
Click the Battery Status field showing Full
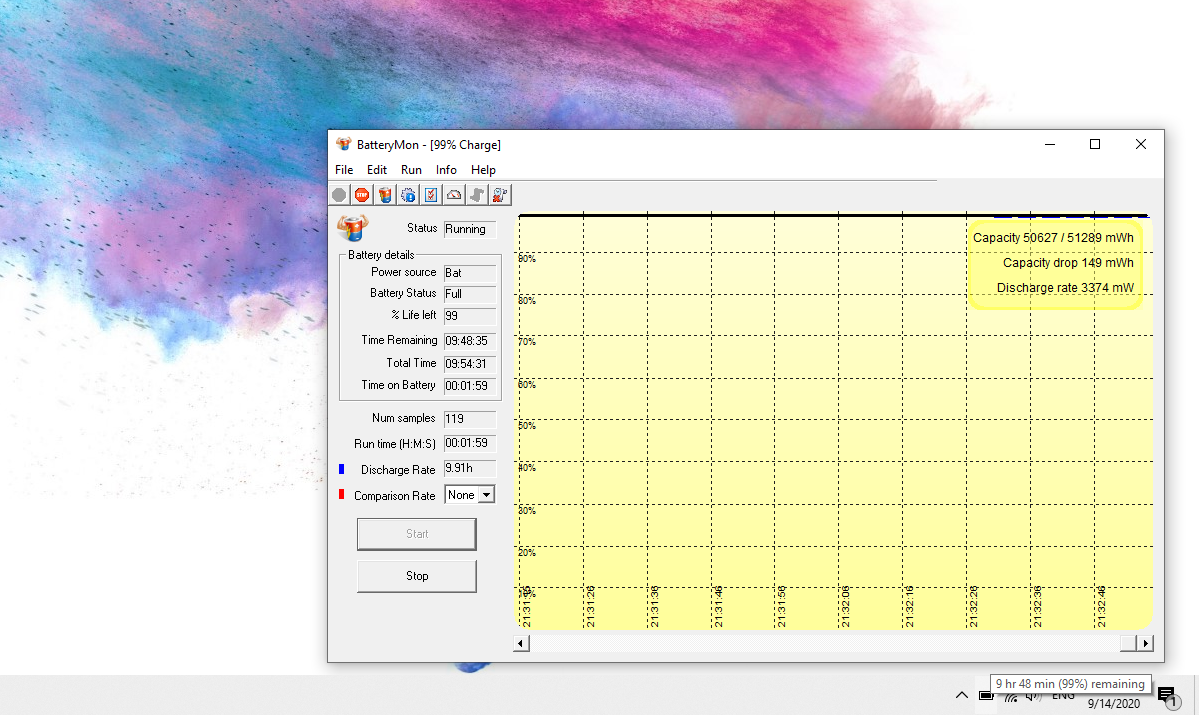tap(470, 294)
